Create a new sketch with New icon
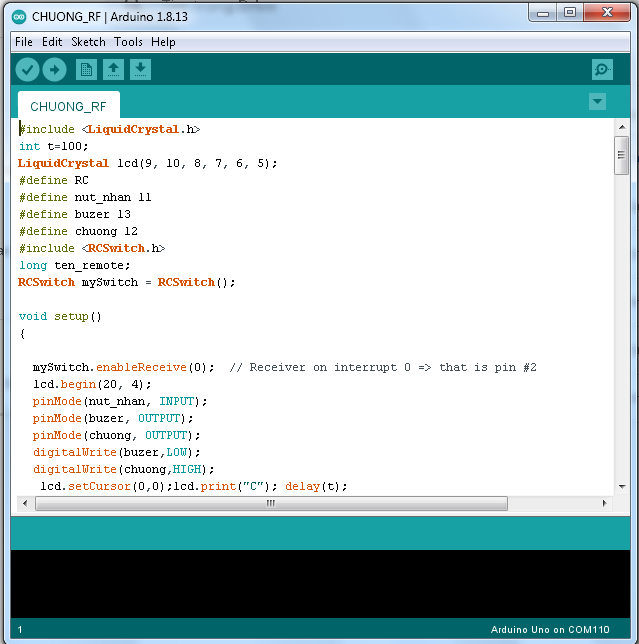 87,69
